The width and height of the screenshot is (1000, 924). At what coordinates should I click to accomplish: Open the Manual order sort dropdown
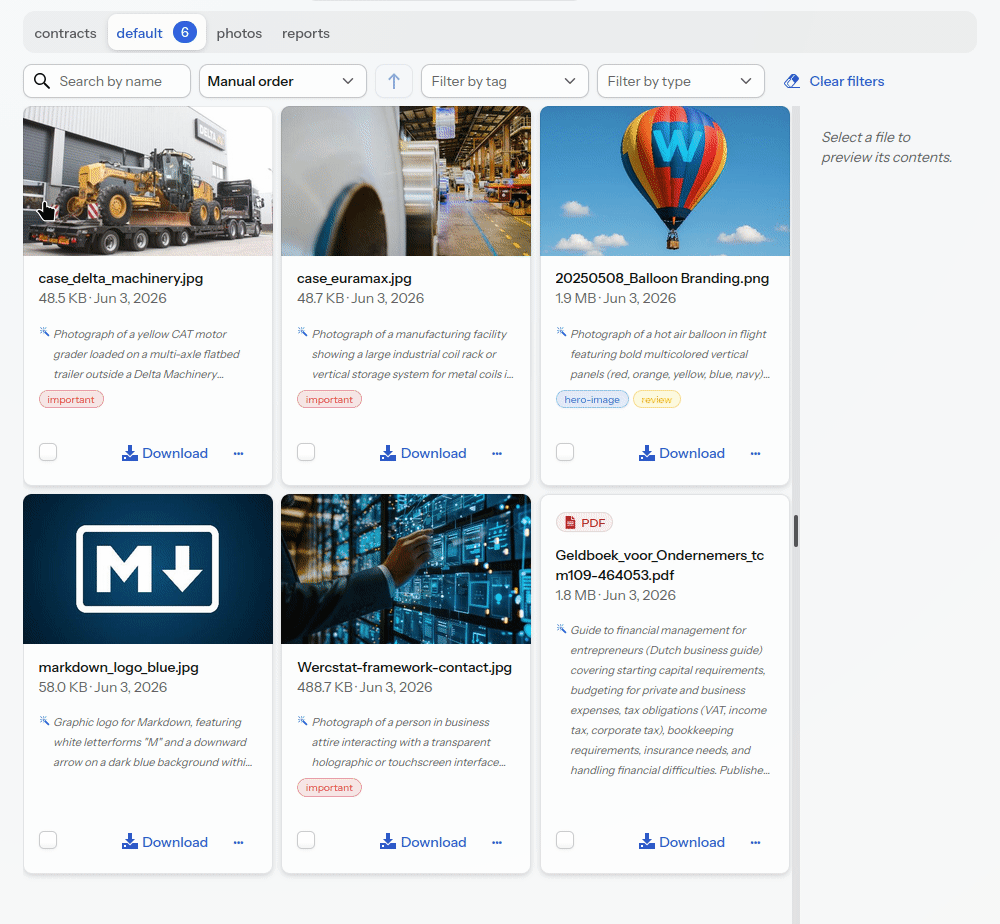tap(283, 81)
